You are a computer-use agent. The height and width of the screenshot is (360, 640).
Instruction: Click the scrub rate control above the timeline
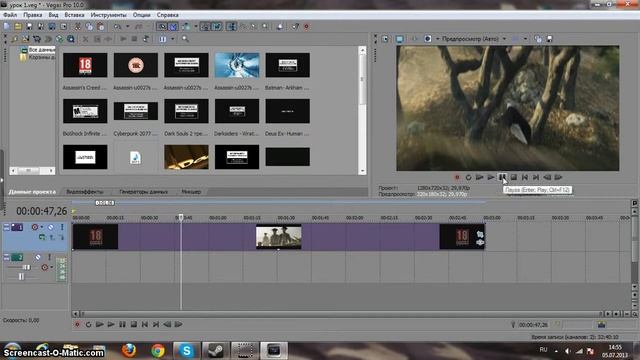105,203
